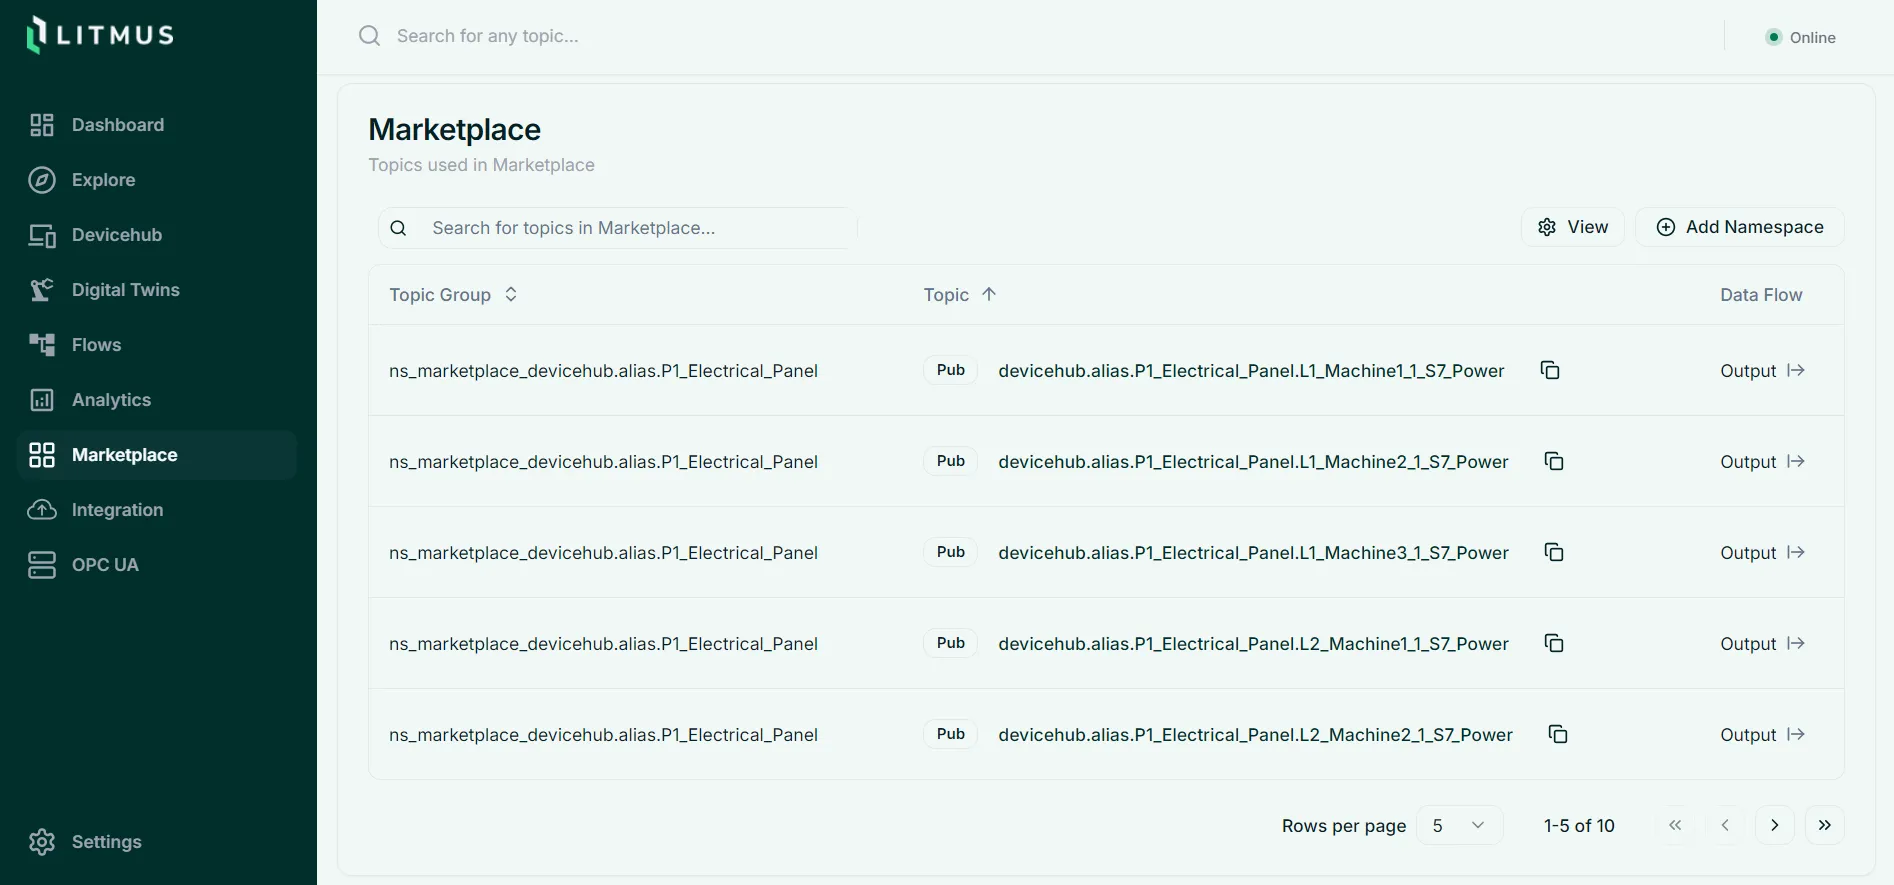1894x885 pixels.
Task: Click Pub badge in L2_Machine2 row
Action: (x=950, y=735)
